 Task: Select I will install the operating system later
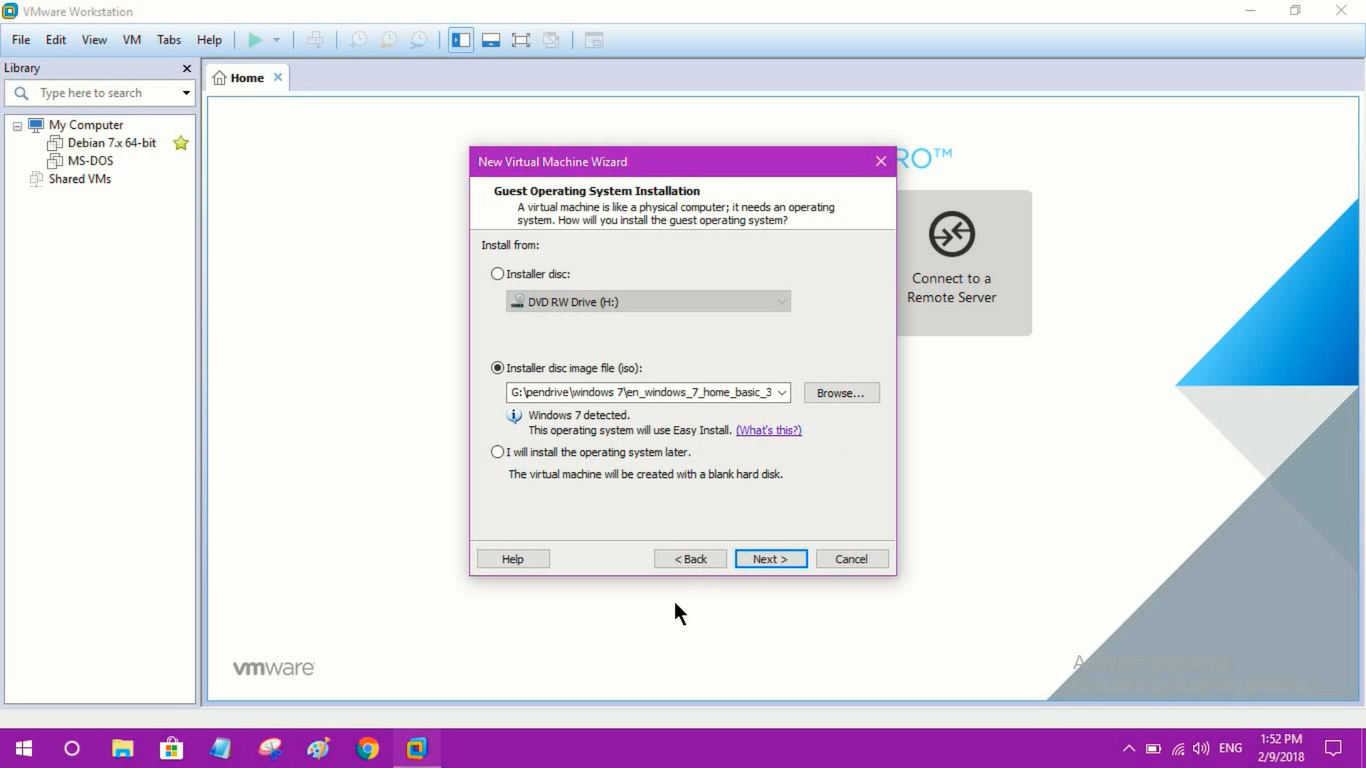(497, 452)
